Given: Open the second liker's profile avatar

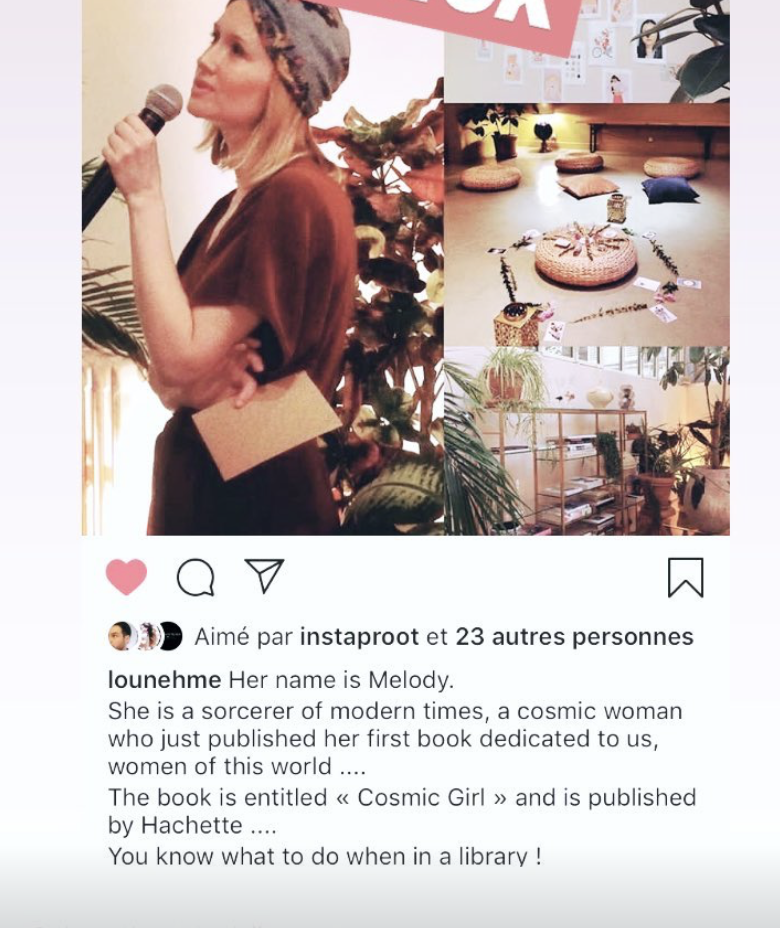Looking at the screenshot, I should 146,636.
